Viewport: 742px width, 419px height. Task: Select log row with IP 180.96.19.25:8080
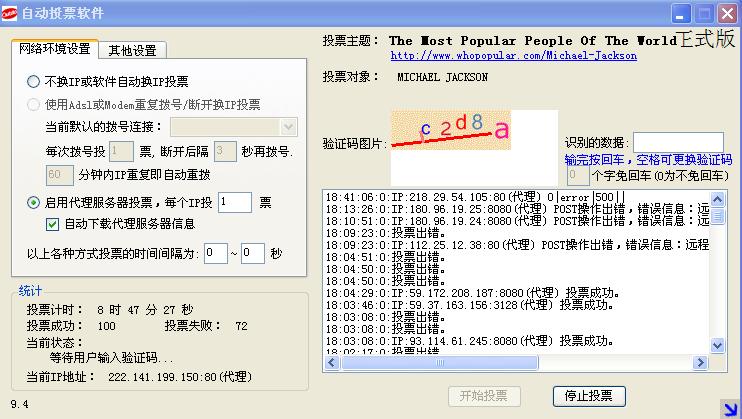point(517,209)
